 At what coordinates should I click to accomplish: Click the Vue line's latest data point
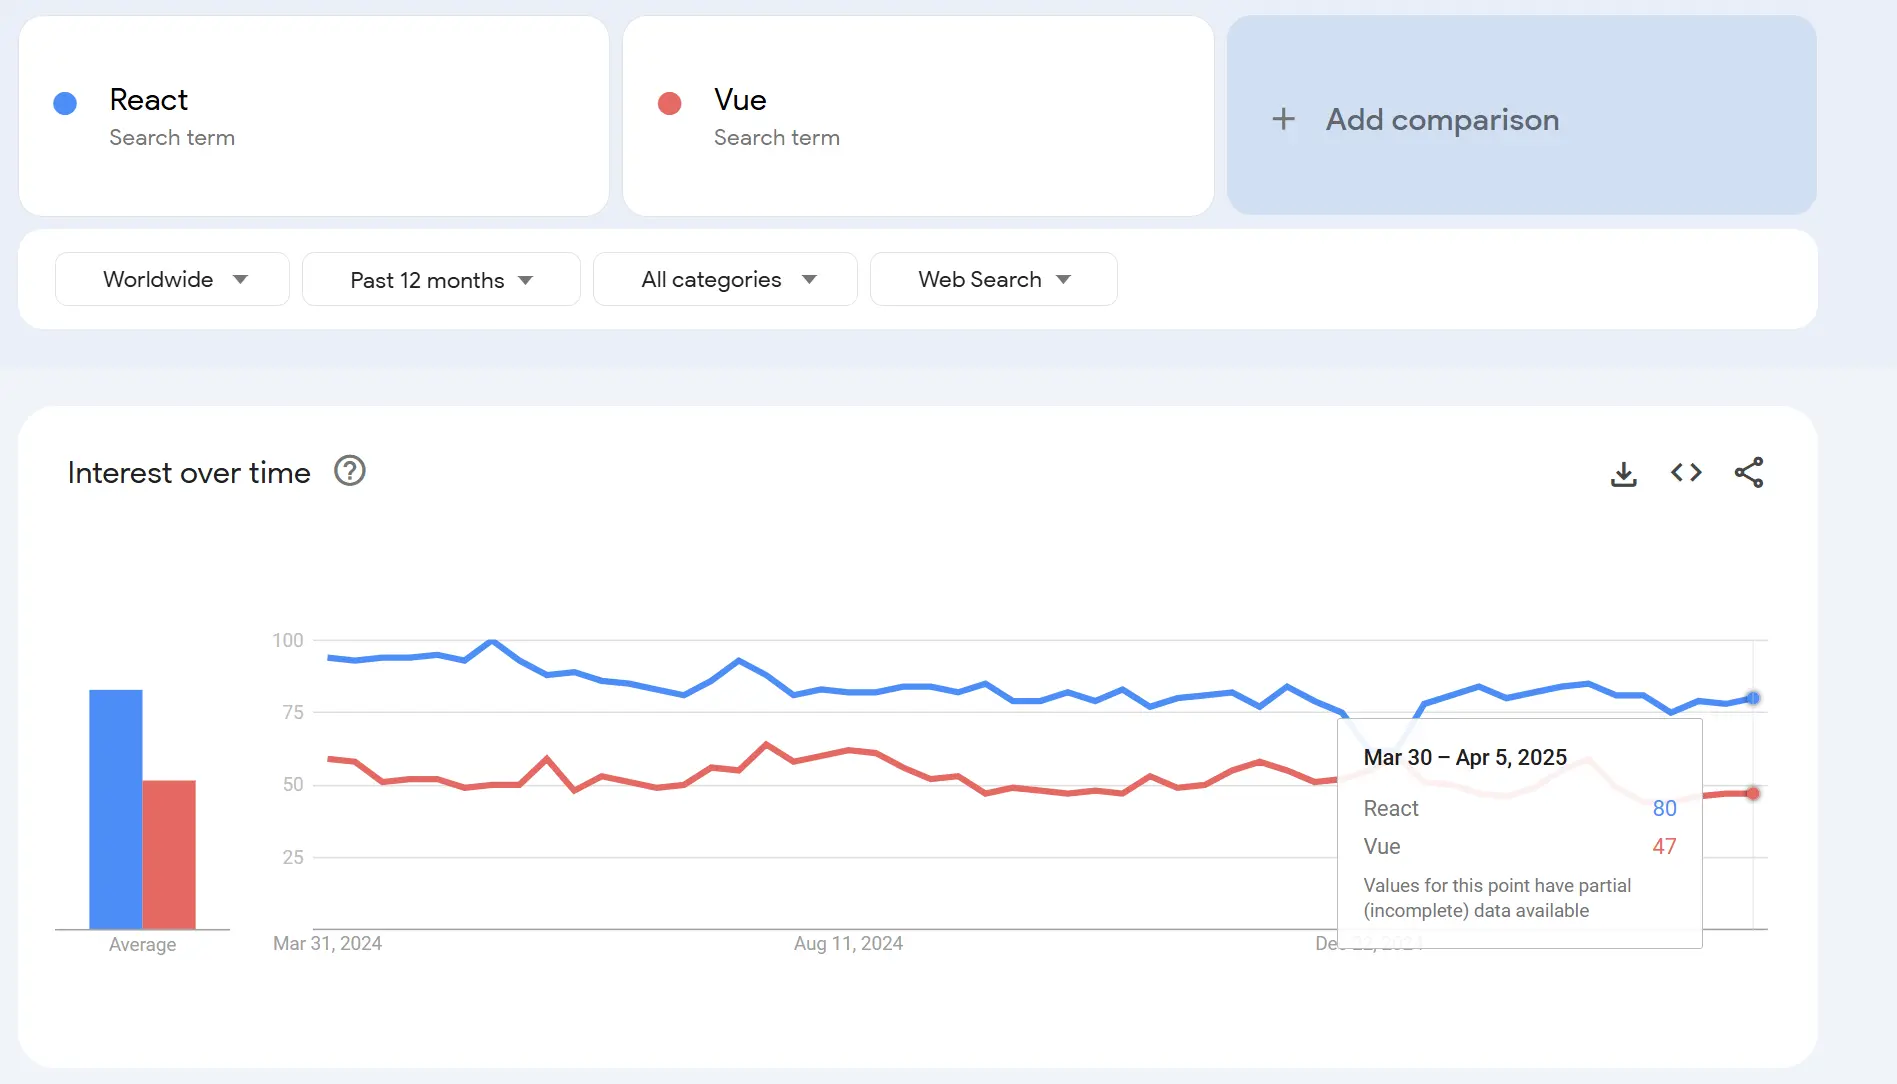(x=1753, y=794)
